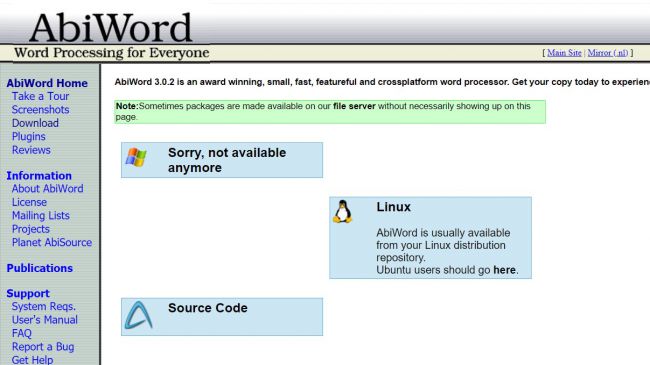Go to AbiWord Home in sidebar

(x=47, y=83)
